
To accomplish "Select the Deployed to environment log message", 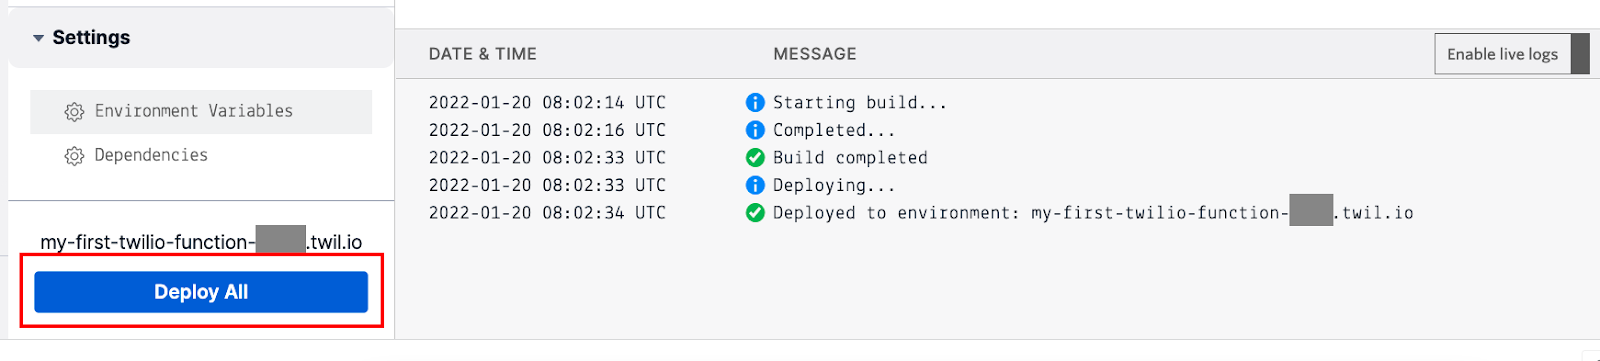I will click(1093, 212).
